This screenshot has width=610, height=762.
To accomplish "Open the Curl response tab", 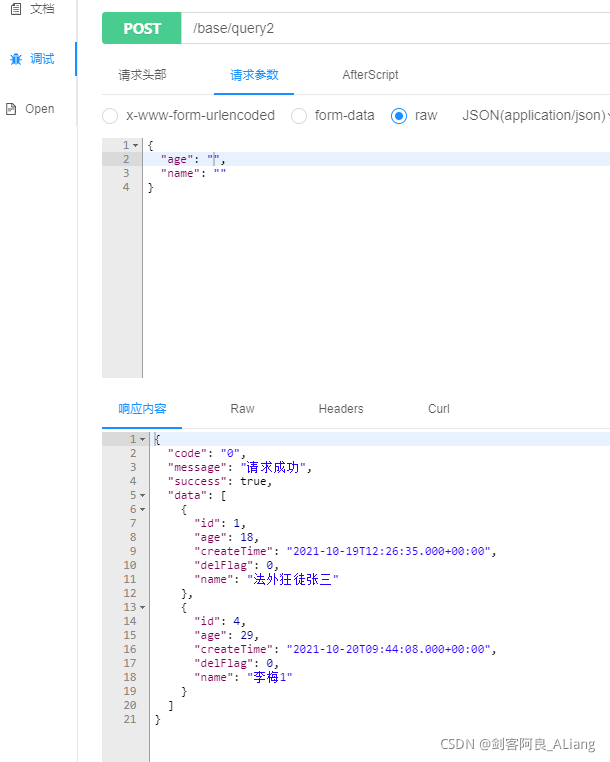I will click(x=439, y=409).
